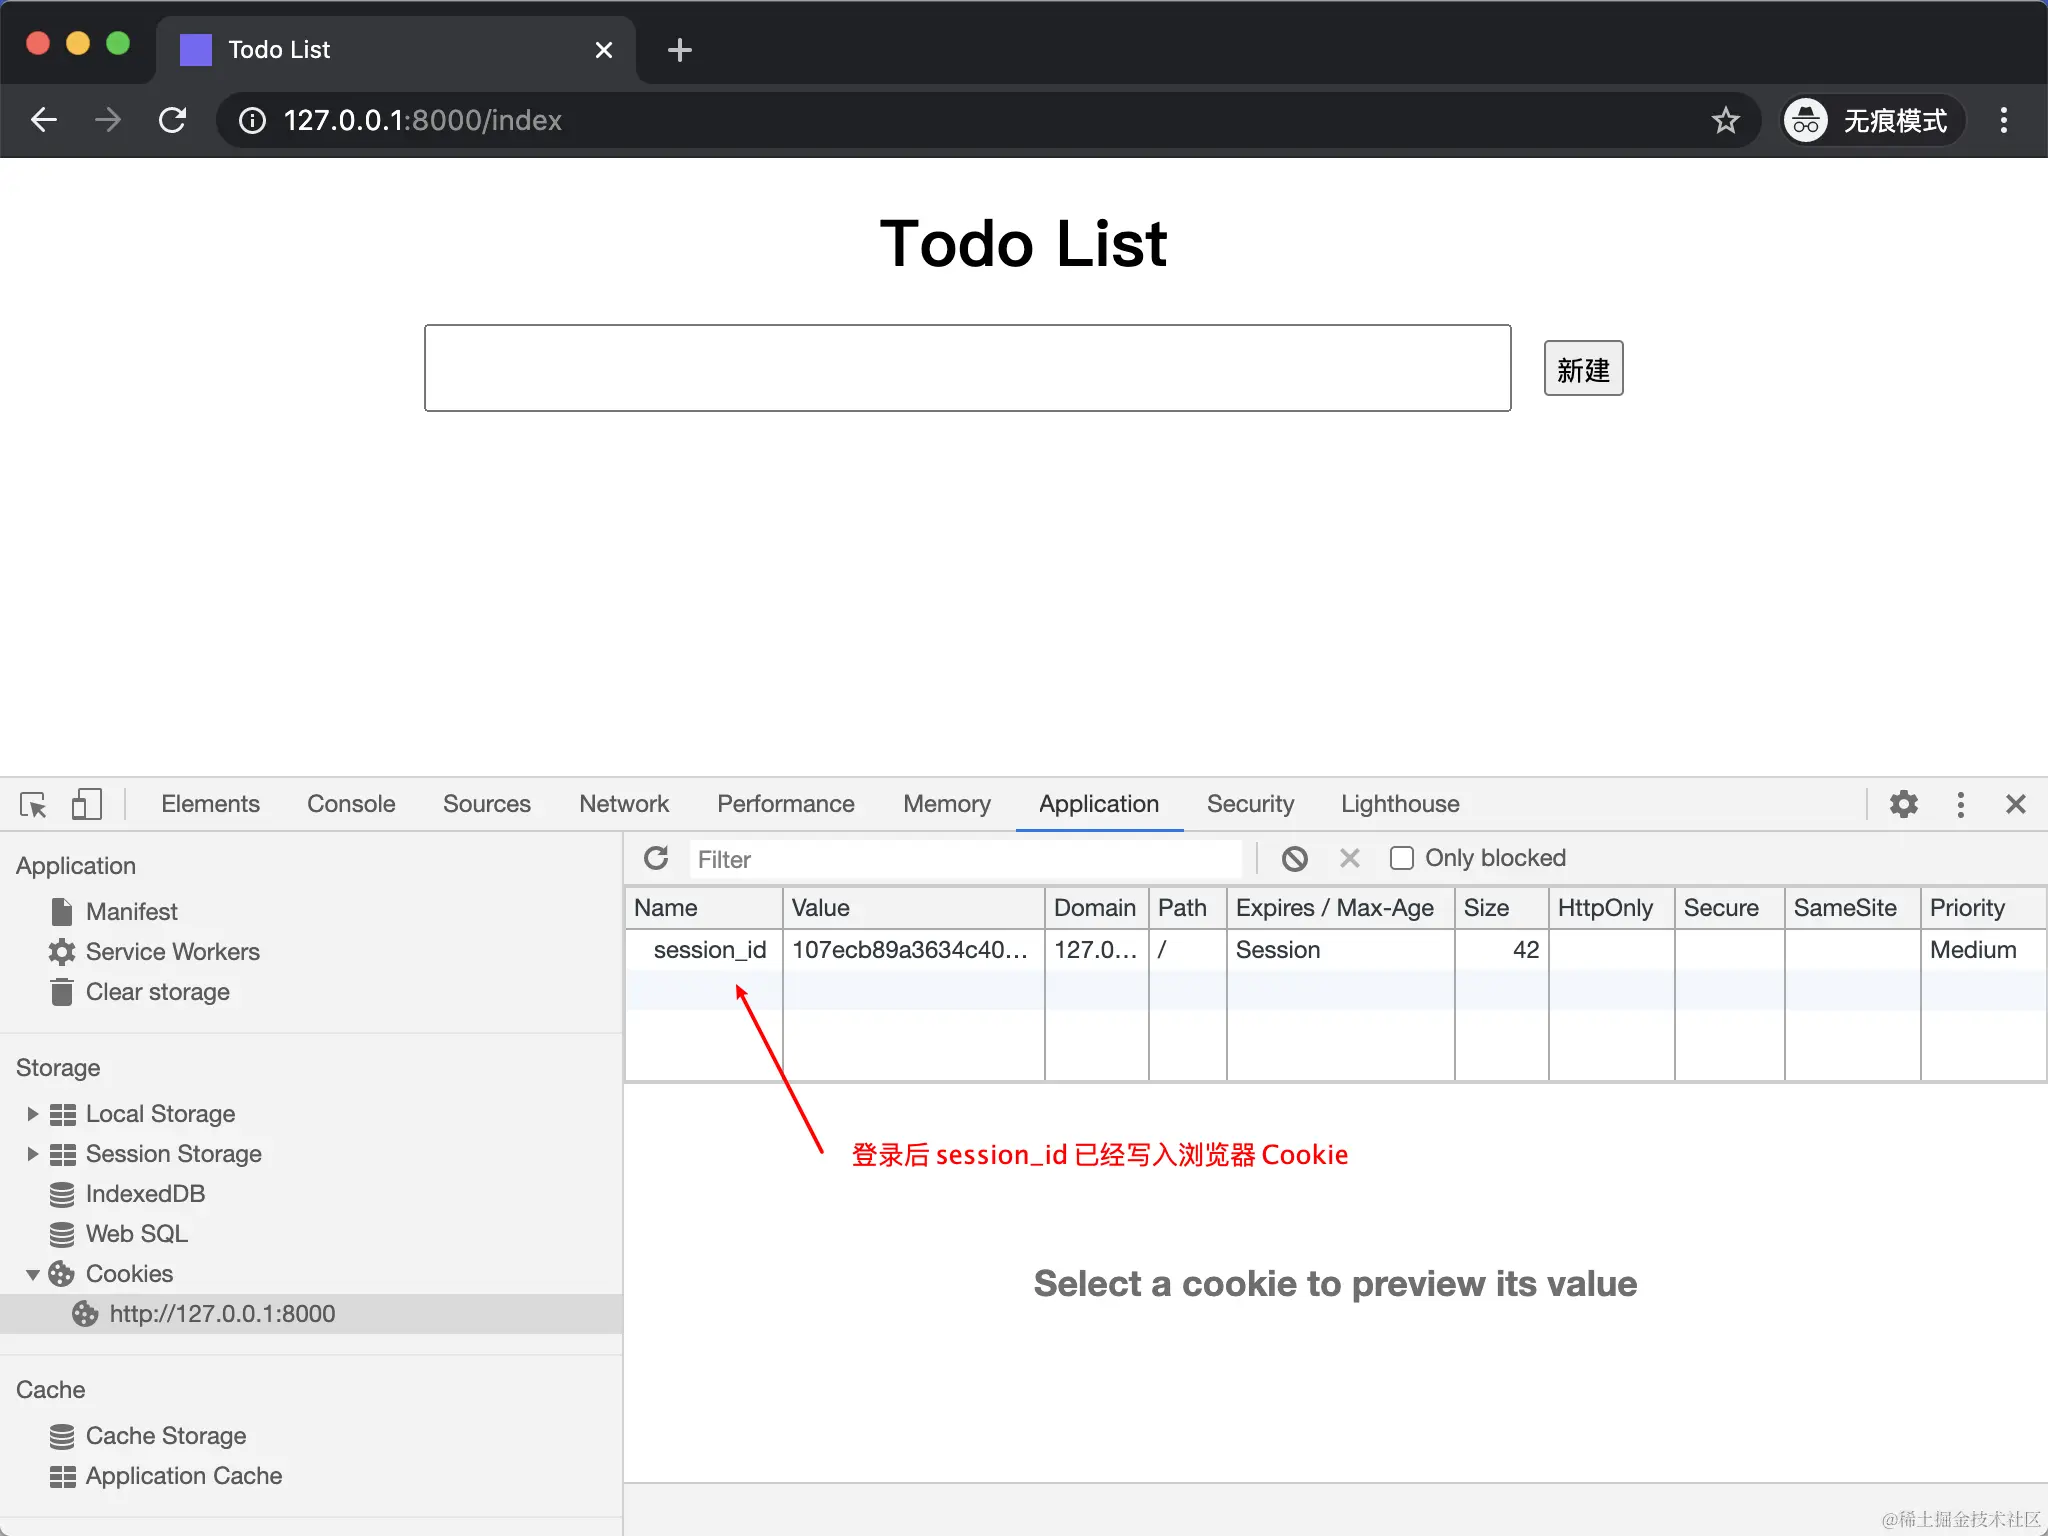Open DevTools settings gear

(x=1903, y=804)
